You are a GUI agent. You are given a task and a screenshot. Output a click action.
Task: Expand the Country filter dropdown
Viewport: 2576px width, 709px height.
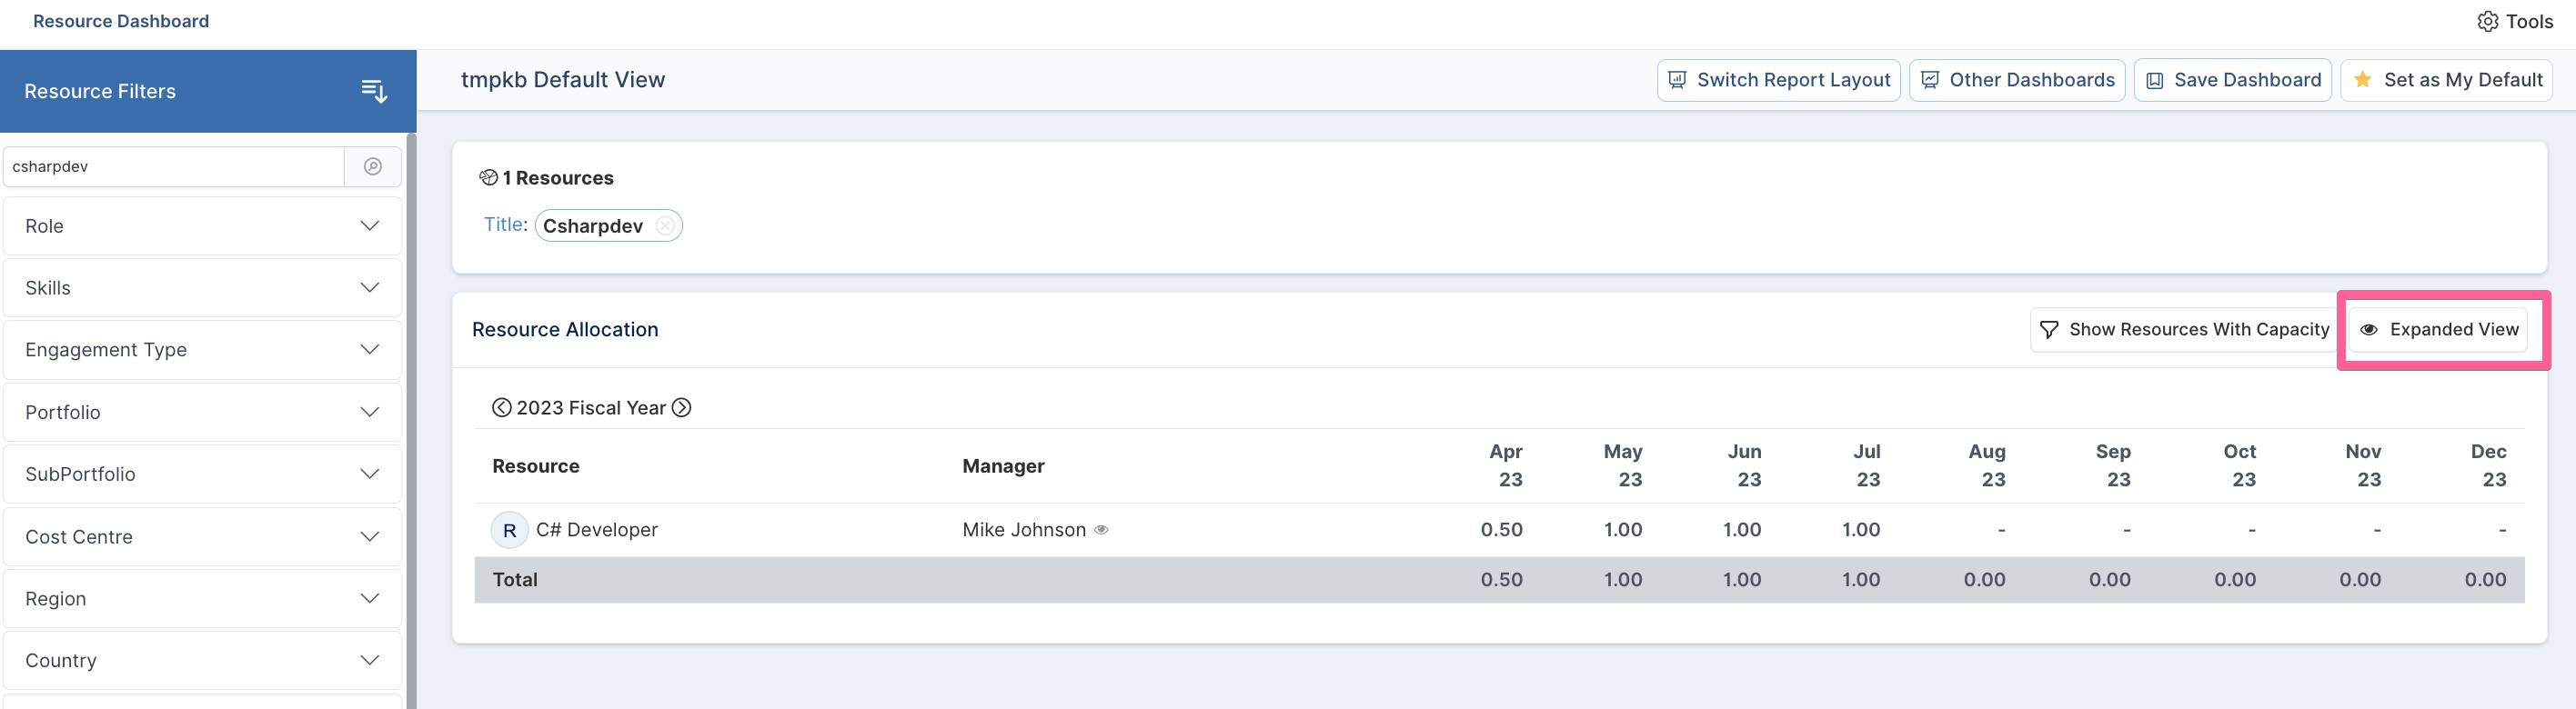point(203,661)
